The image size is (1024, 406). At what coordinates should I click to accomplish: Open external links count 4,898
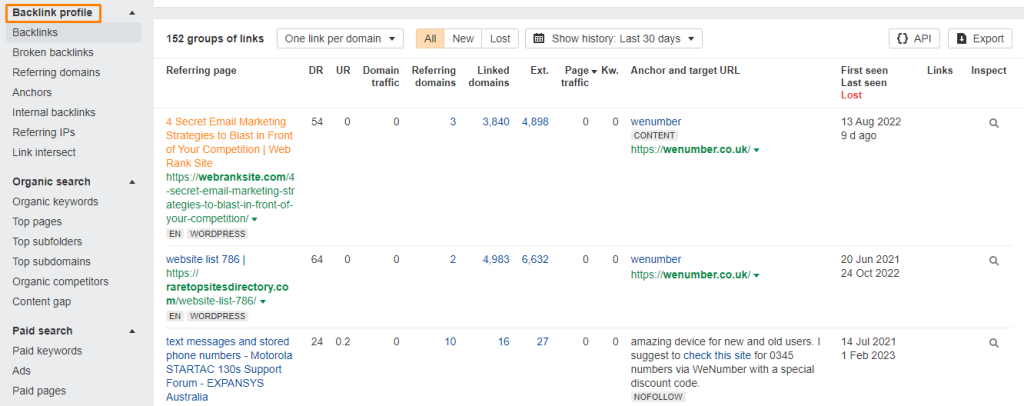[535, 121]
